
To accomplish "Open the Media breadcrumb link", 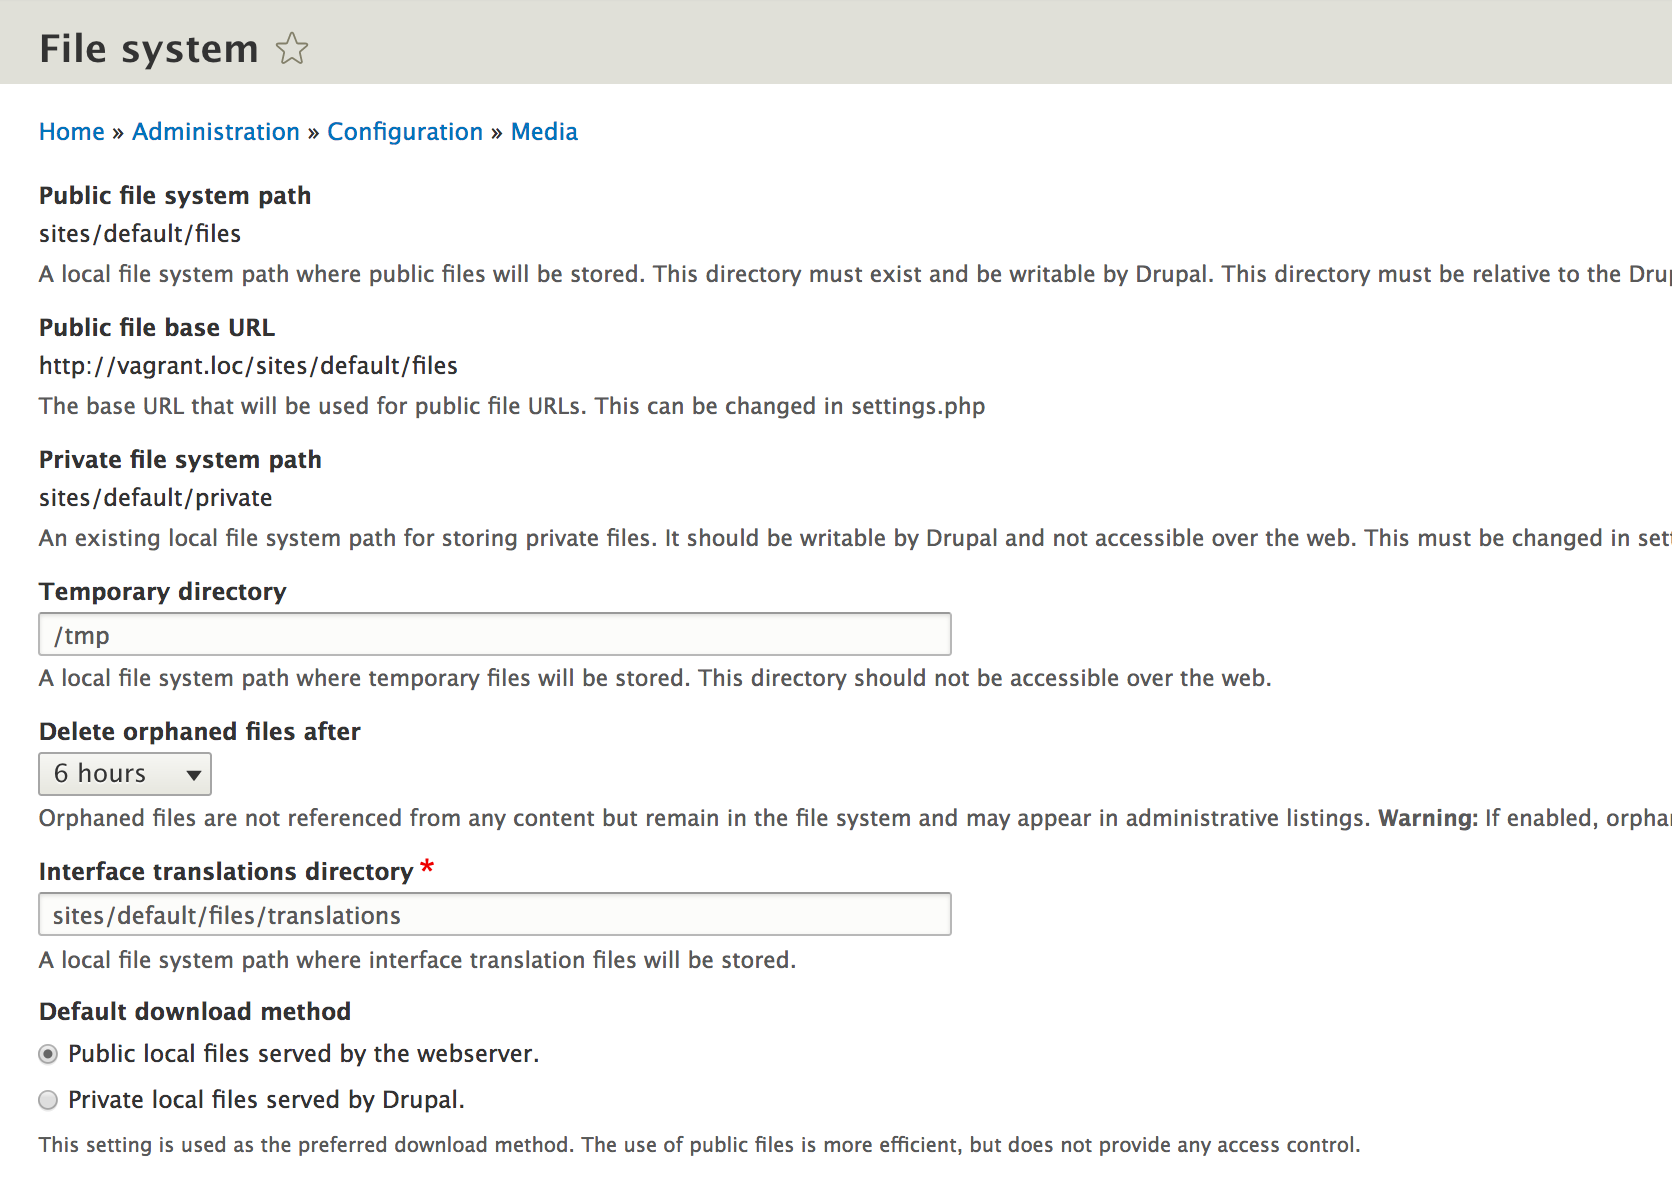I will click(x=544, y=132).
